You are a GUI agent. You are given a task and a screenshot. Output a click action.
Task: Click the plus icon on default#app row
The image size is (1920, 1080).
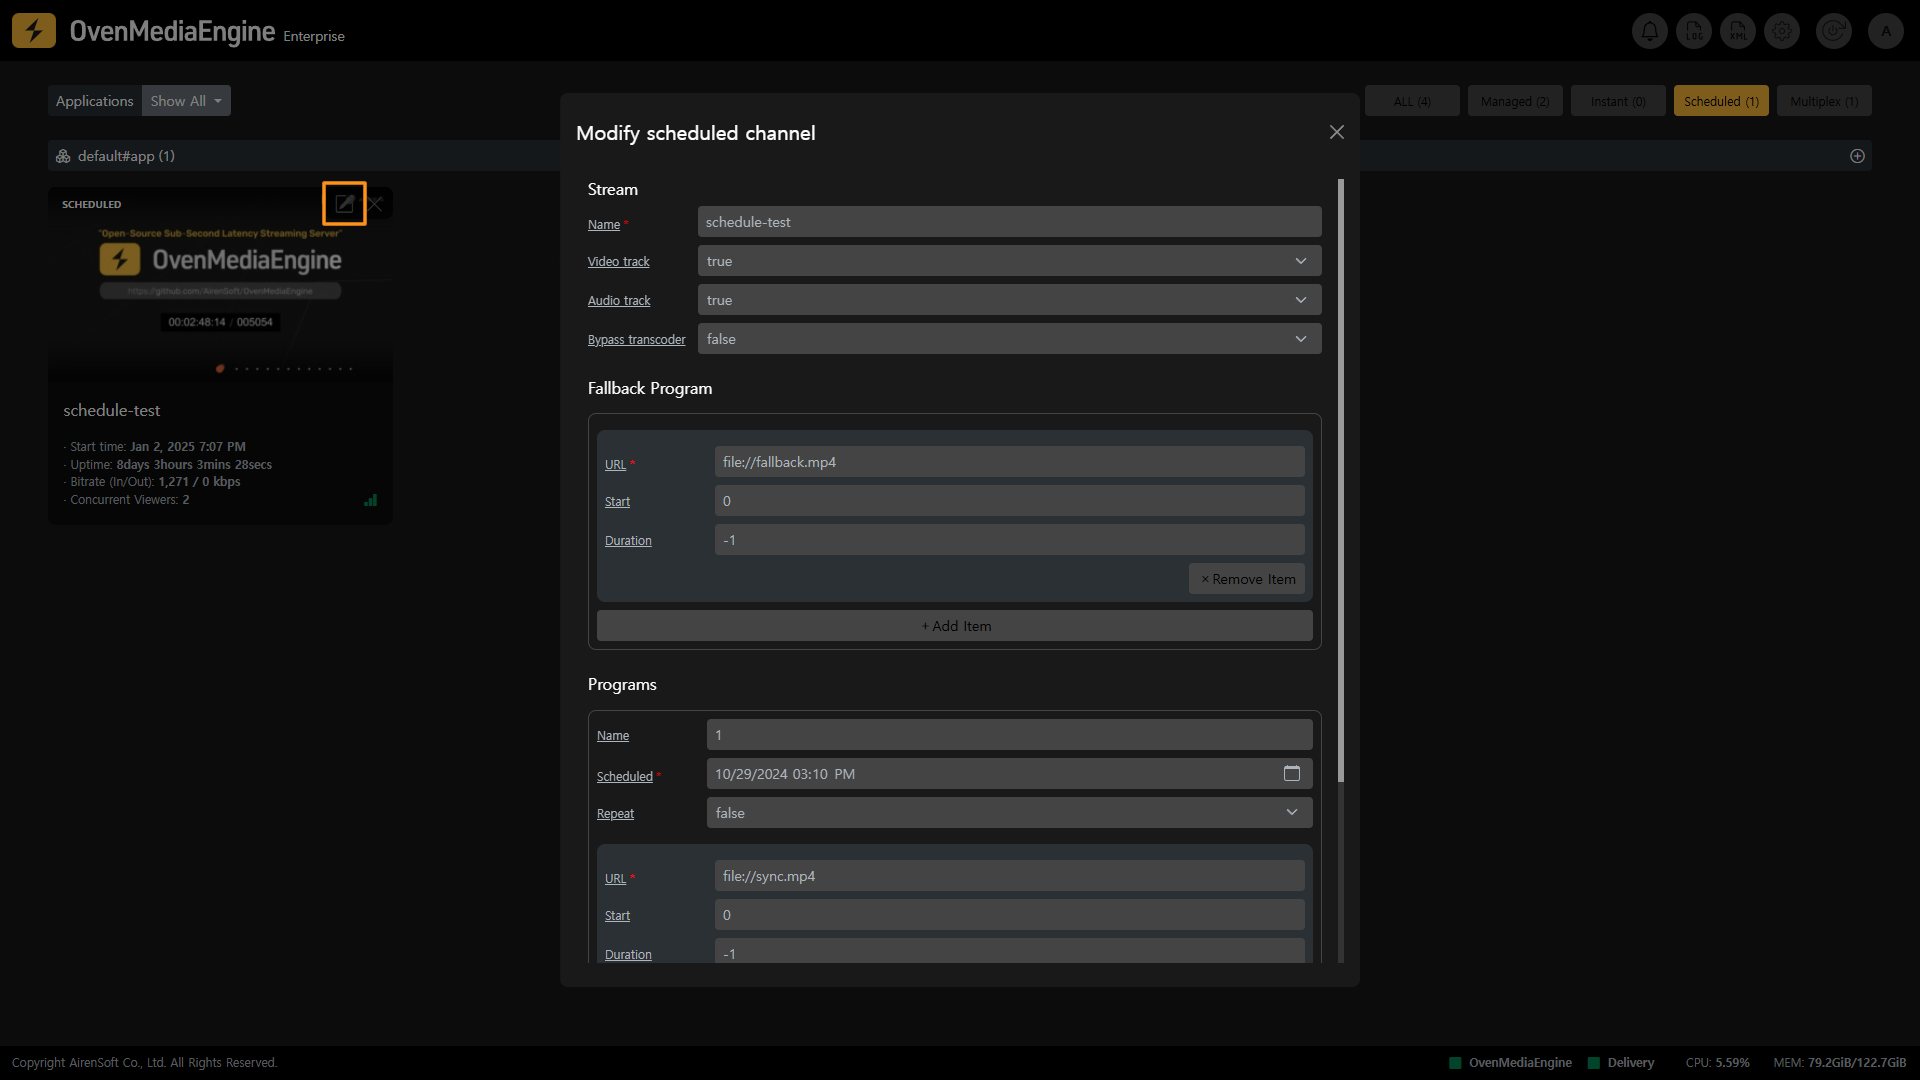pos(1857,156)
